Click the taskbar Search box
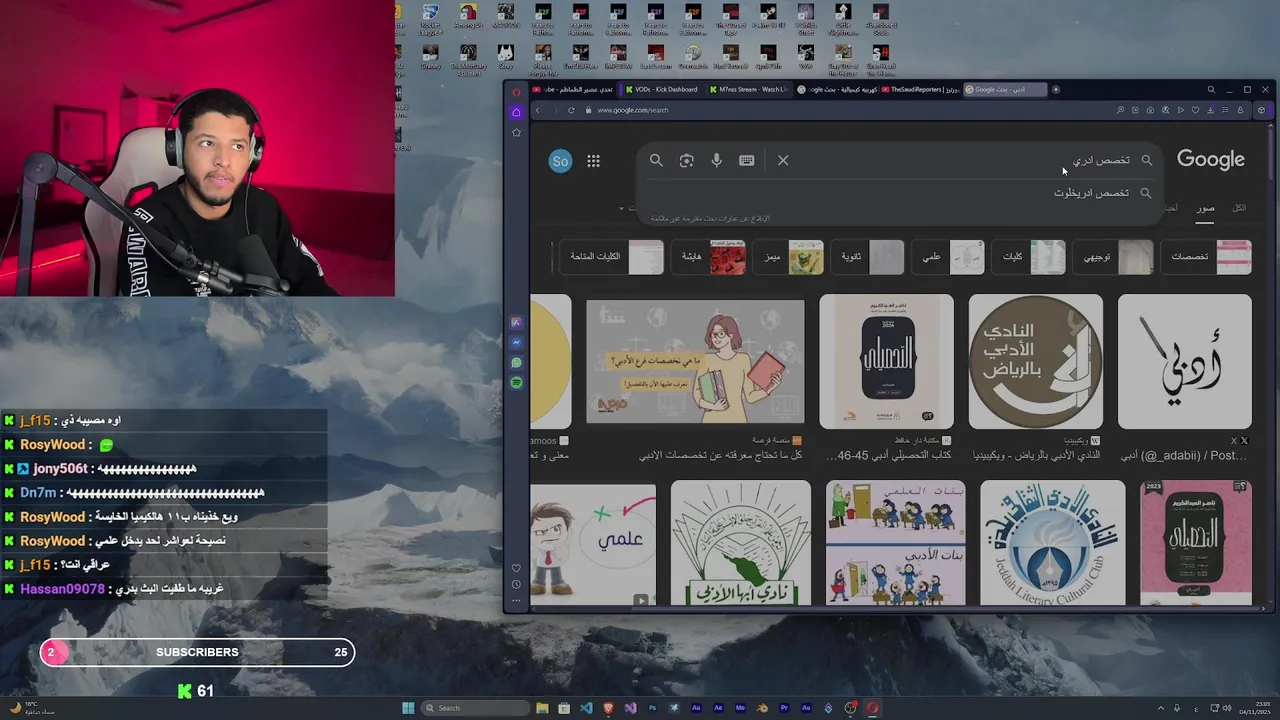Screen dimensions: 1280x720 476,708
